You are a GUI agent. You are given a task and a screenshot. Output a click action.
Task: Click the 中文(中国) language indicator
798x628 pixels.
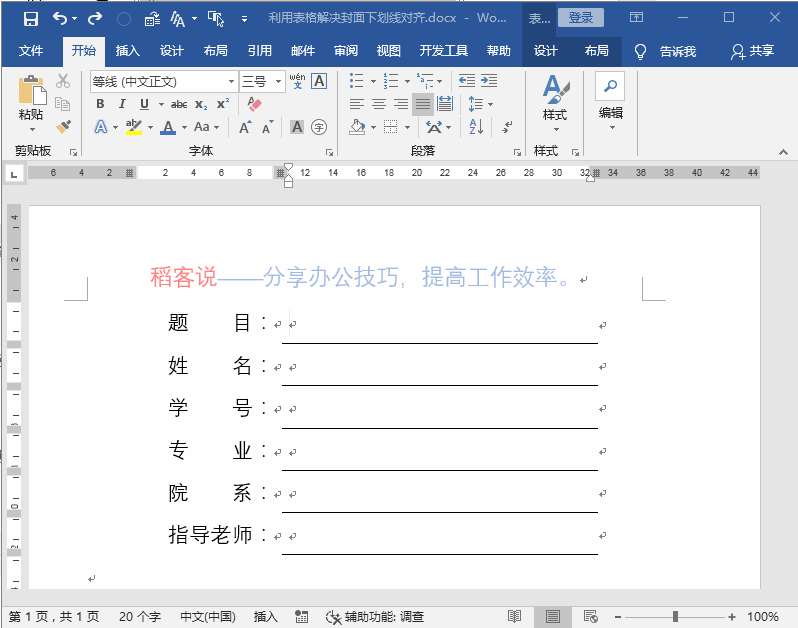point(208,617)
